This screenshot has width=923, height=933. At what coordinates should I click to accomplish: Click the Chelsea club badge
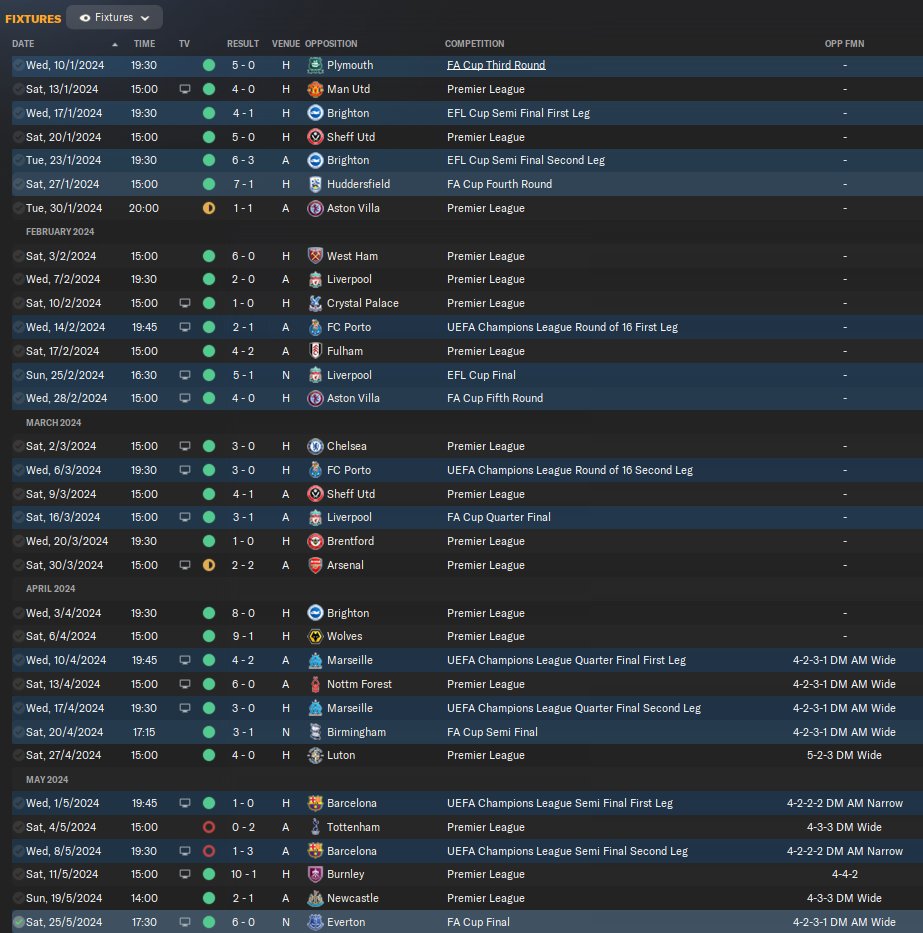point(315,446)
